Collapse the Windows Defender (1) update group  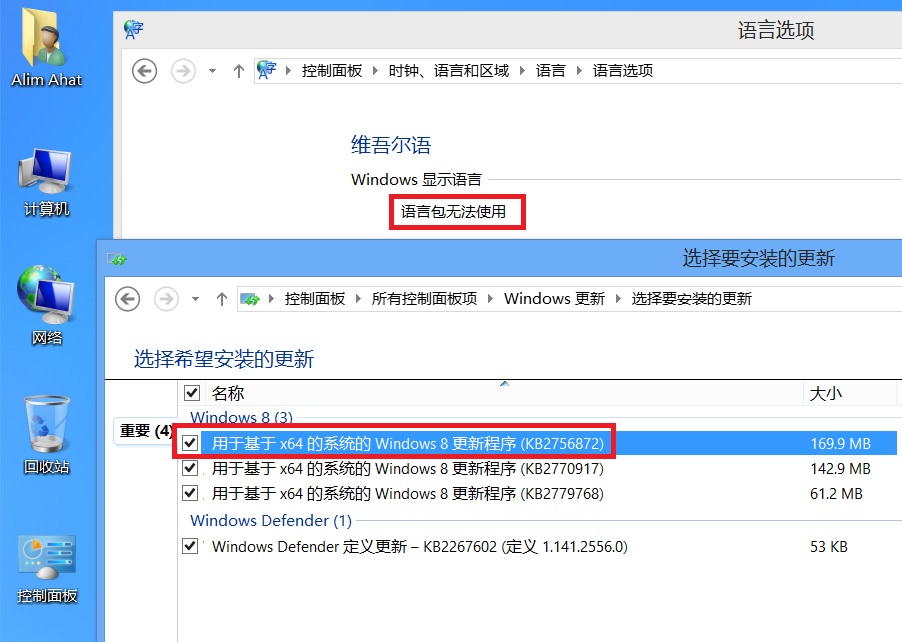(271, 521)
